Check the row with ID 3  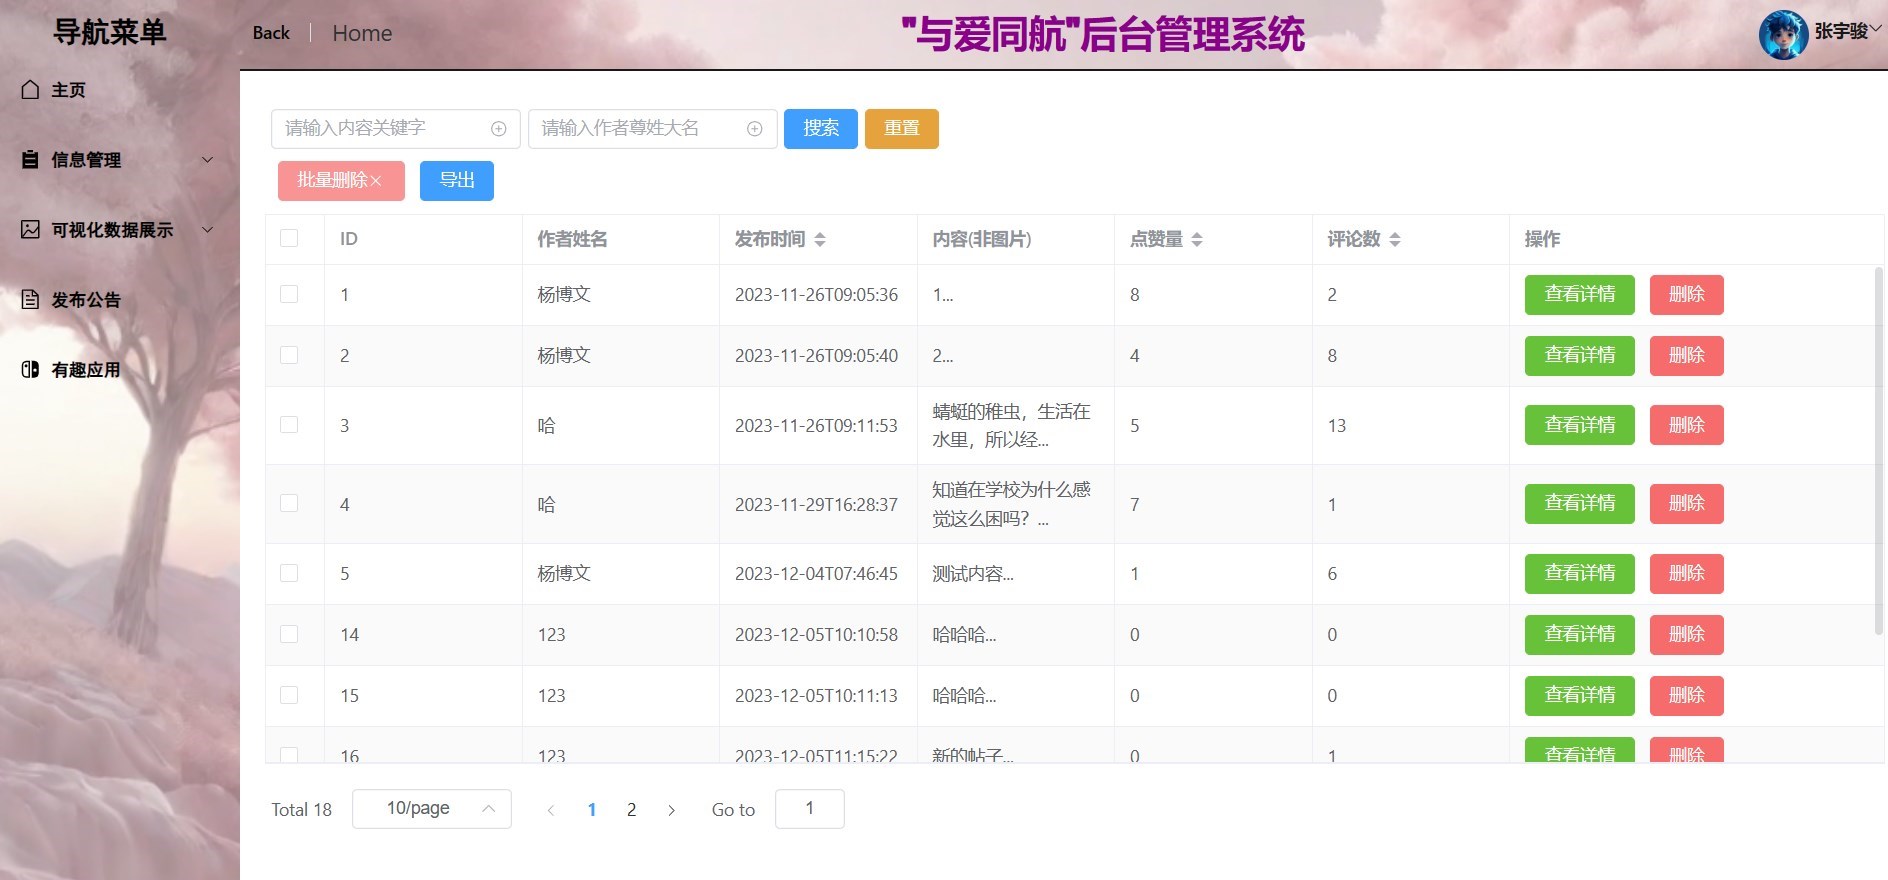(289, 424)
